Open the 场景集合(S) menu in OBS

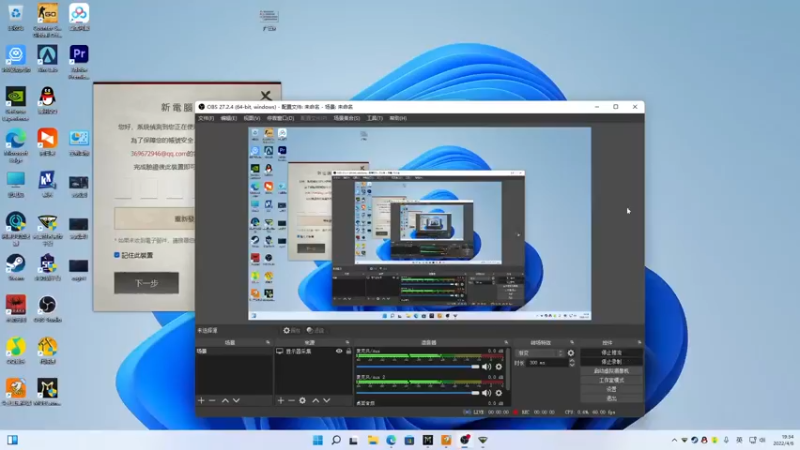coord(346,118)
